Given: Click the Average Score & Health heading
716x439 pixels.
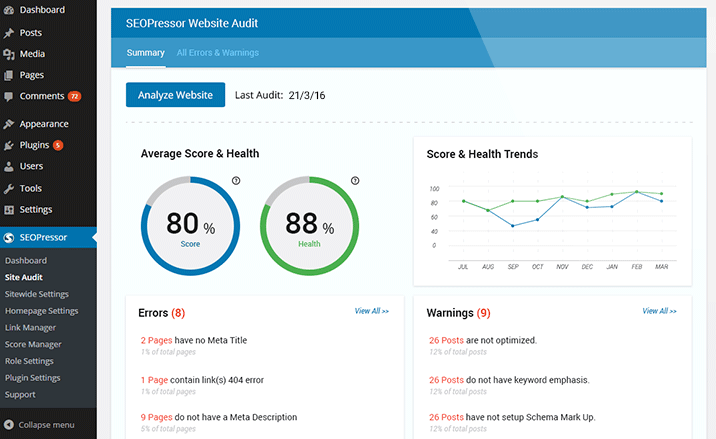Looking at the screenshot, I should click(x=200, y=154).
